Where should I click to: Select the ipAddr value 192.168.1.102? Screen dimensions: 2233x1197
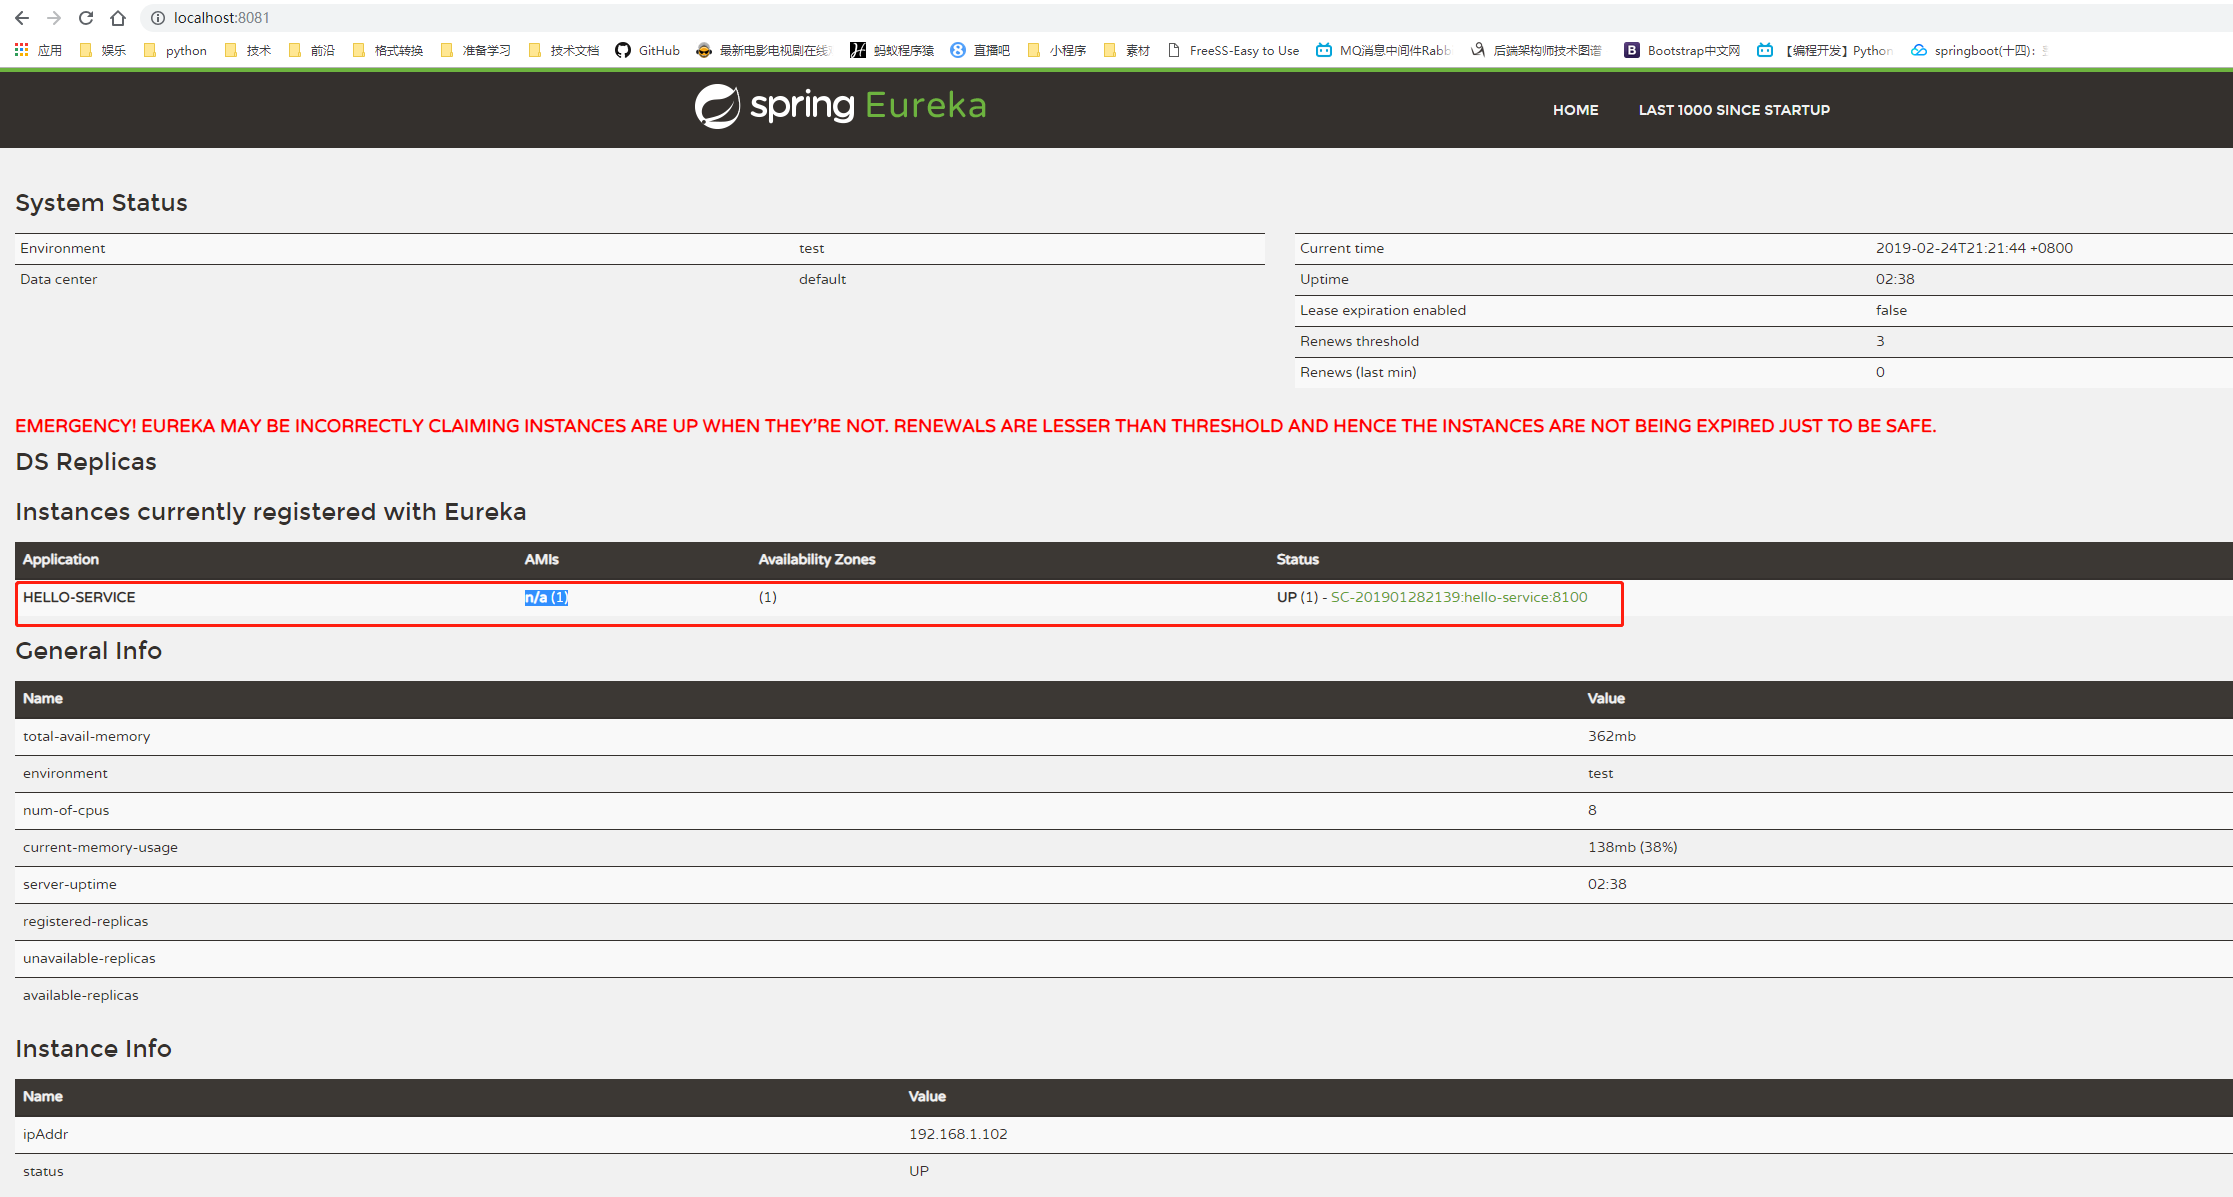coord(958,1134)
